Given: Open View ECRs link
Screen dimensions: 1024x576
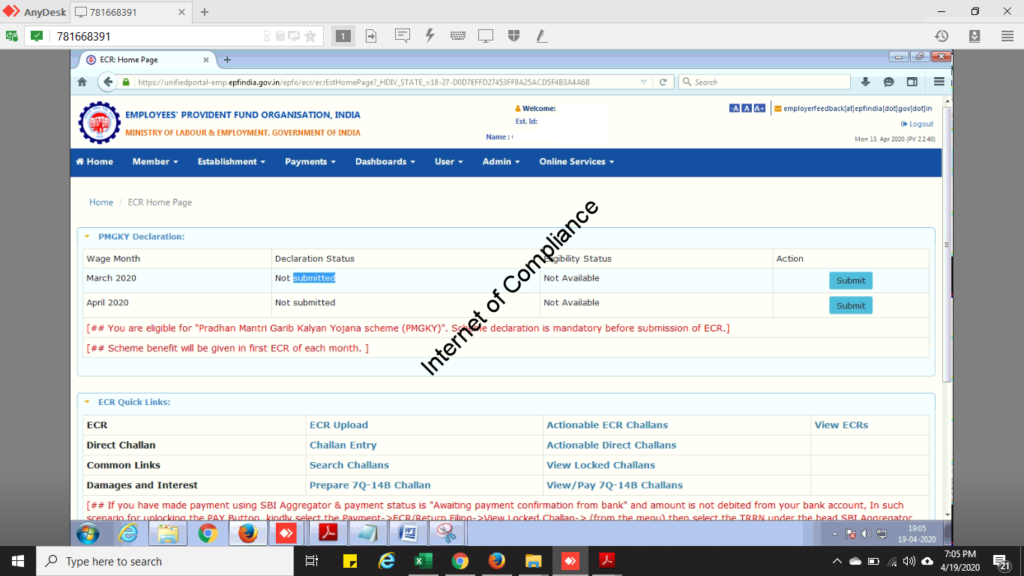Looking at the screenshot, I should click(x=841, y=424).
